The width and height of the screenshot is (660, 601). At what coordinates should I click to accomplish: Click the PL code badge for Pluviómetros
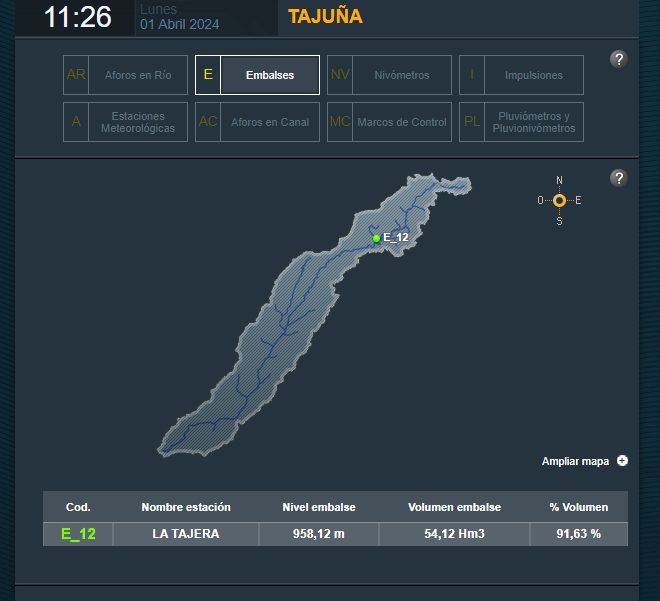point(472,122)
